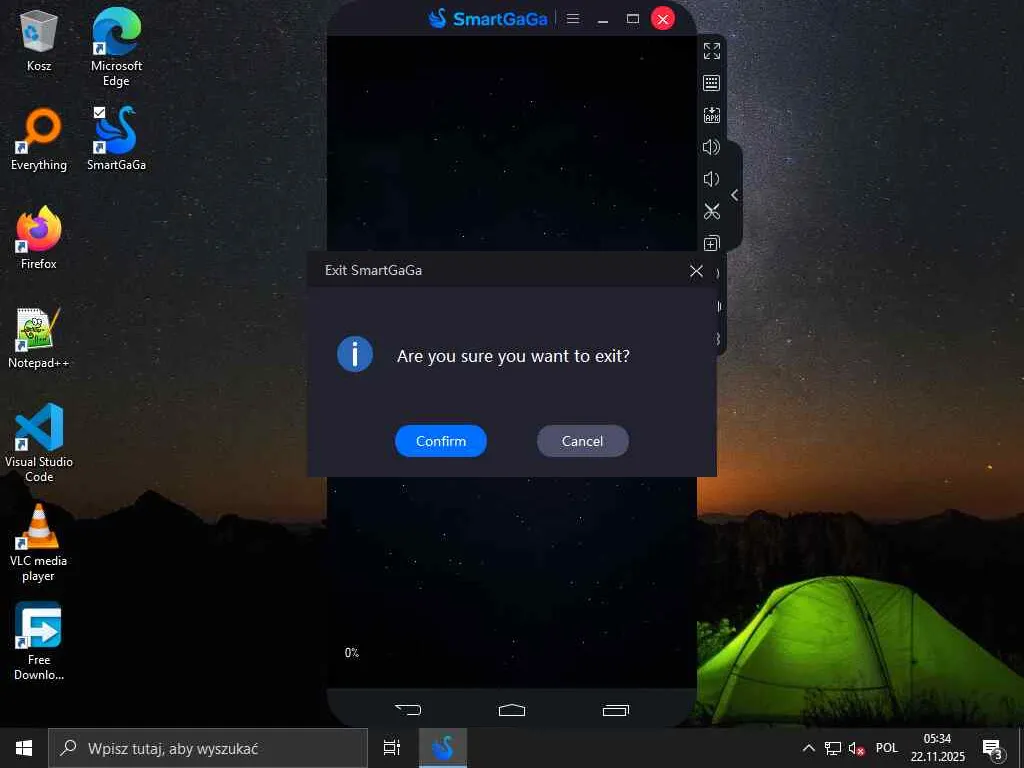Click the Install APK icon
The width and height of the screenshot is (1024, 768).
(x=712, y=115)
